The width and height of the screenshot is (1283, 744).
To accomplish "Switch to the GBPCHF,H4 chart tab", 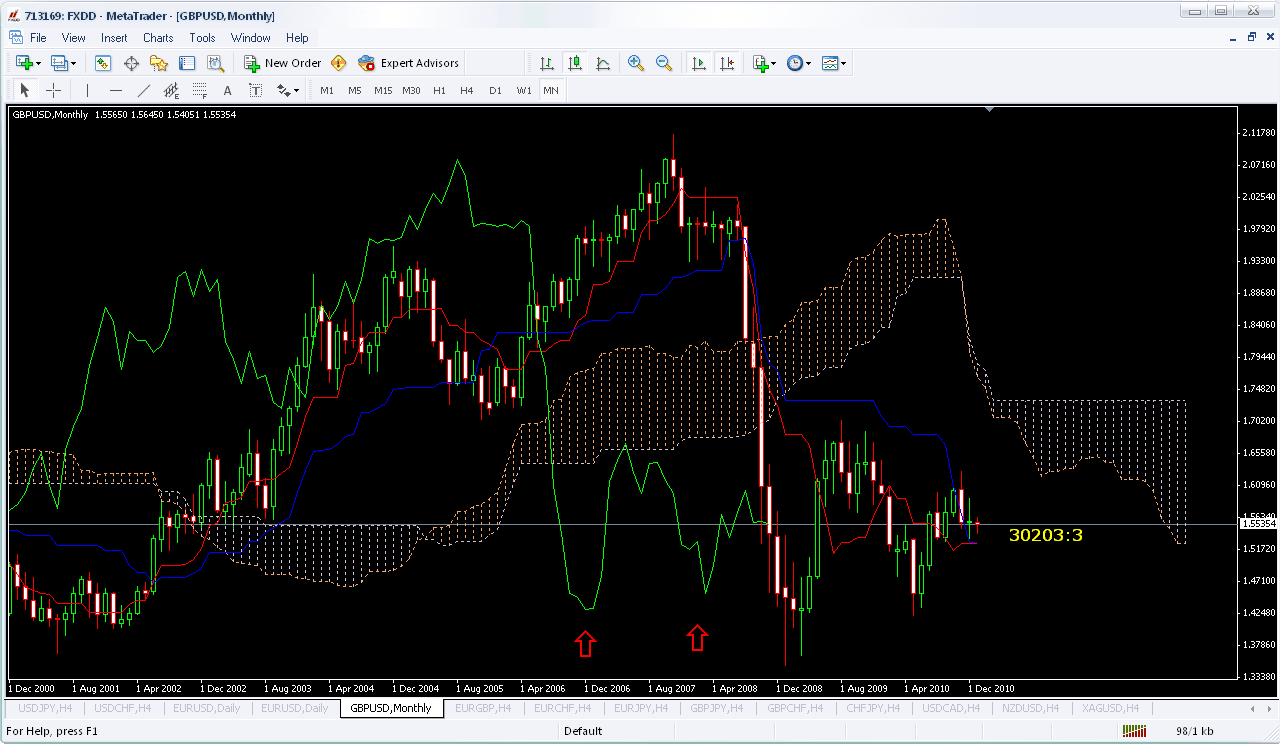I will pos(797,708).
